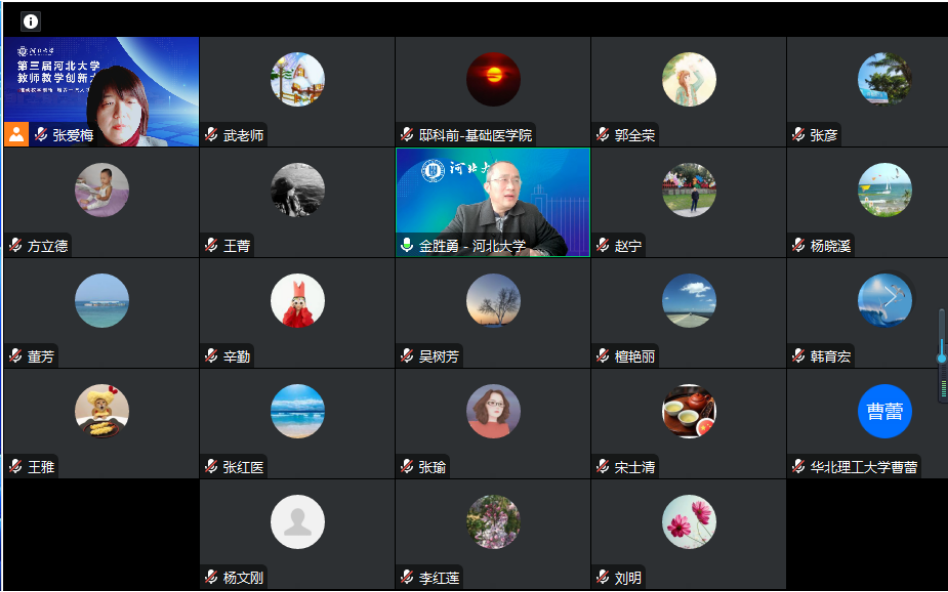Click the 李红莲 name label
The width and height of the screenshot is (948, 592).
click(x=439, y=577)
